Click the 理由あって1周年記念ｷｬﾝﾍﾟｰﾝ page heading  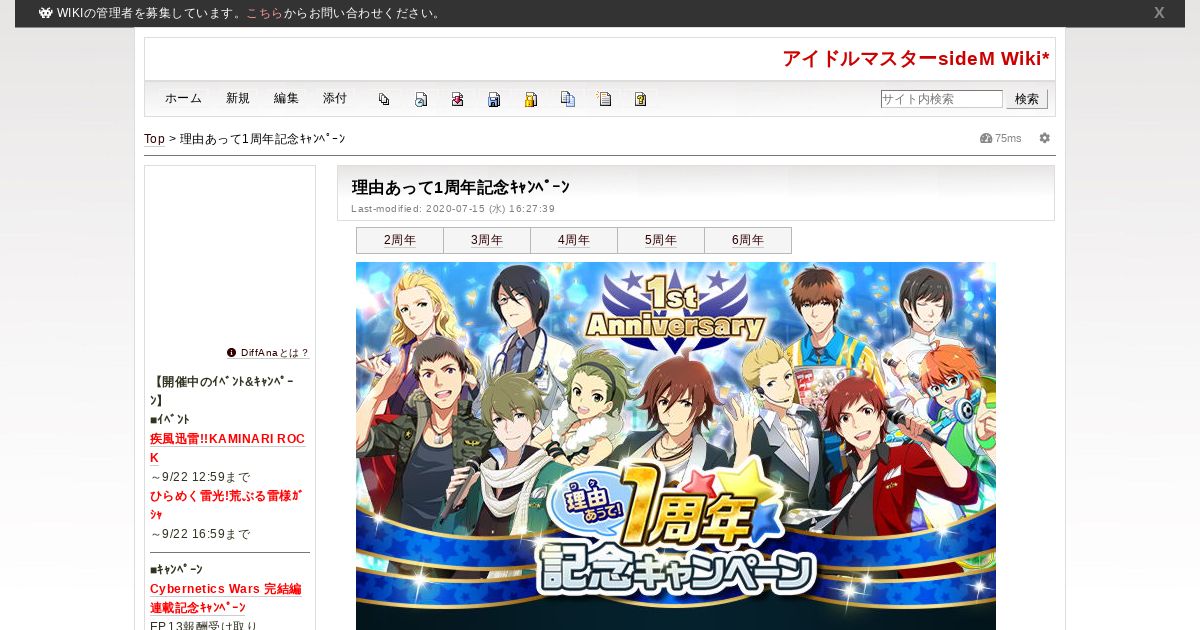click(461, 187)
